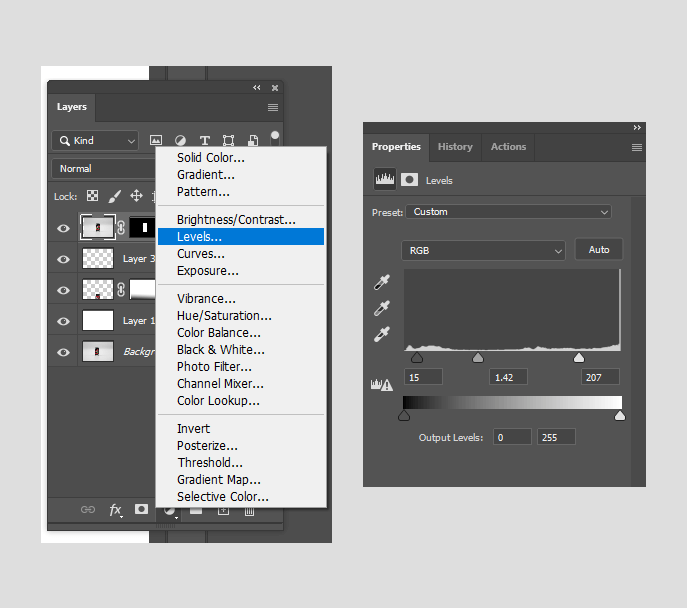Toggle layer filtering on/off switch

point(275,136)
